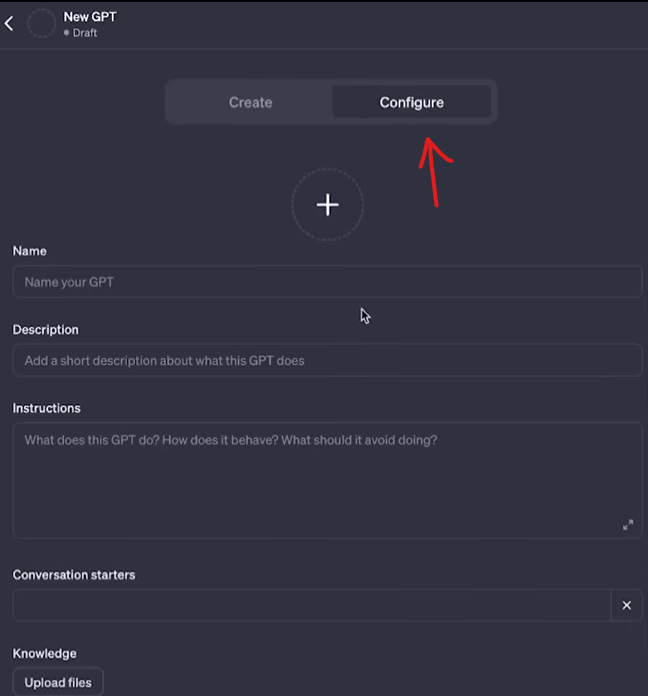Click the Description field label
The width and height of the screenshot is (648, 696).
[x=45, y=329]
